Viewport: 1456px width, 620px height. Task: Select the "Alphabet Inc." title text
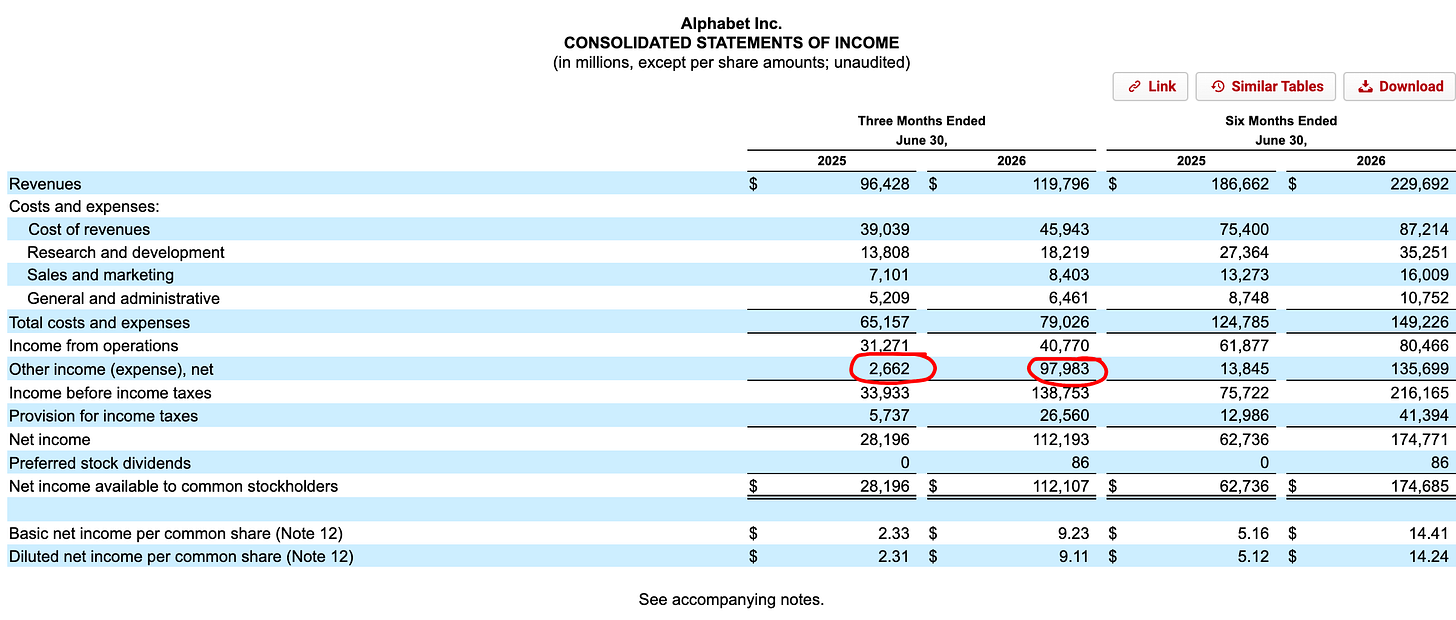[731, 24]
